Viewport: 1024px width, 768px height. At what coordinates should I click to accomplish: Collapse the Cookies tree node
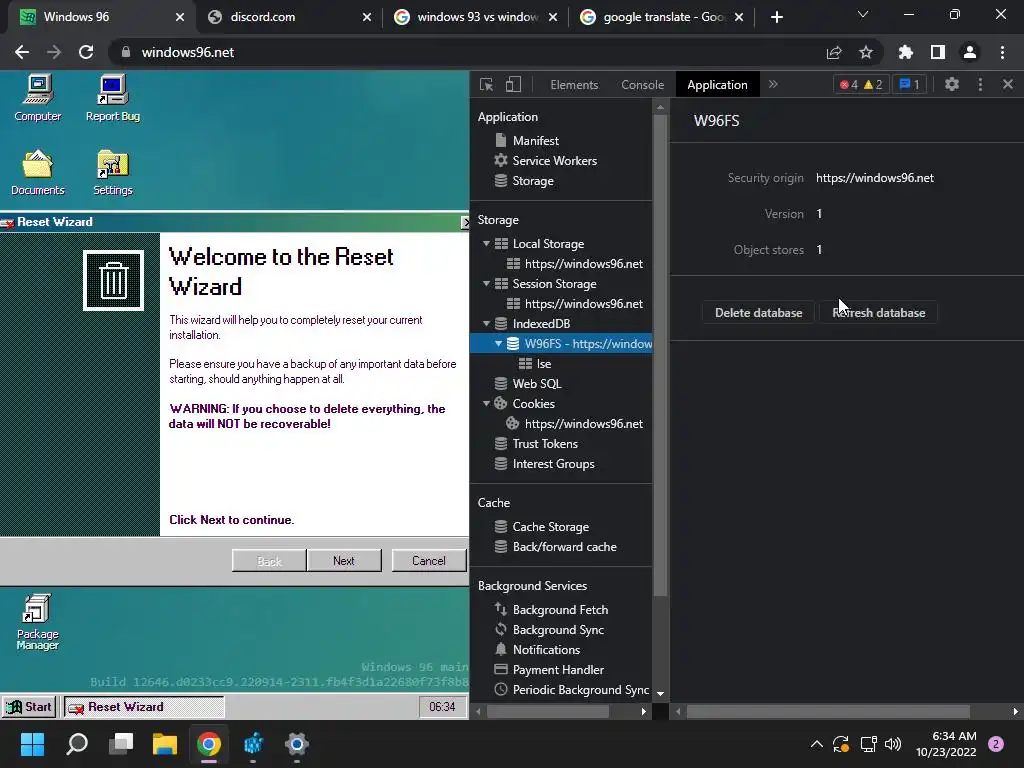(x=487, y=404)
